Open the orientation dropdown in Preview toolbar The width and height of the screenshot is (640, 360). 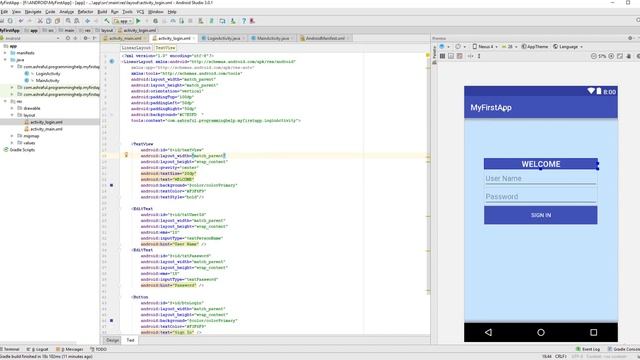[460, 47]
